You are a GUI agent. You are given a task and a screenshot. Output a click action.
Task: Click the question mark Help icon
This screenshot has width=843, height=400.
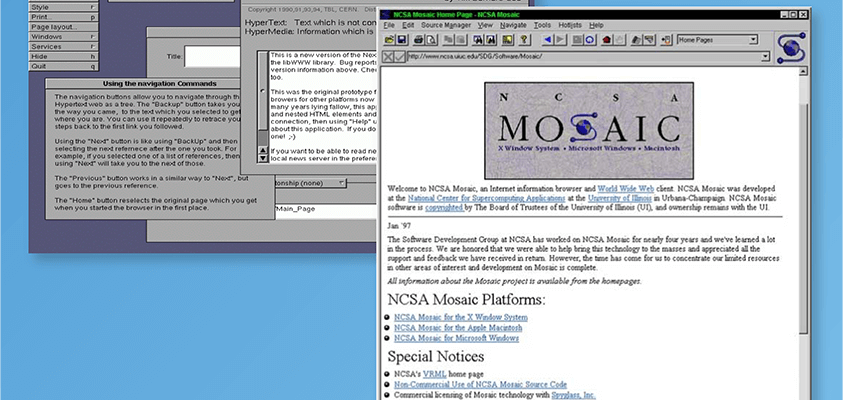[x=523, y=40]
